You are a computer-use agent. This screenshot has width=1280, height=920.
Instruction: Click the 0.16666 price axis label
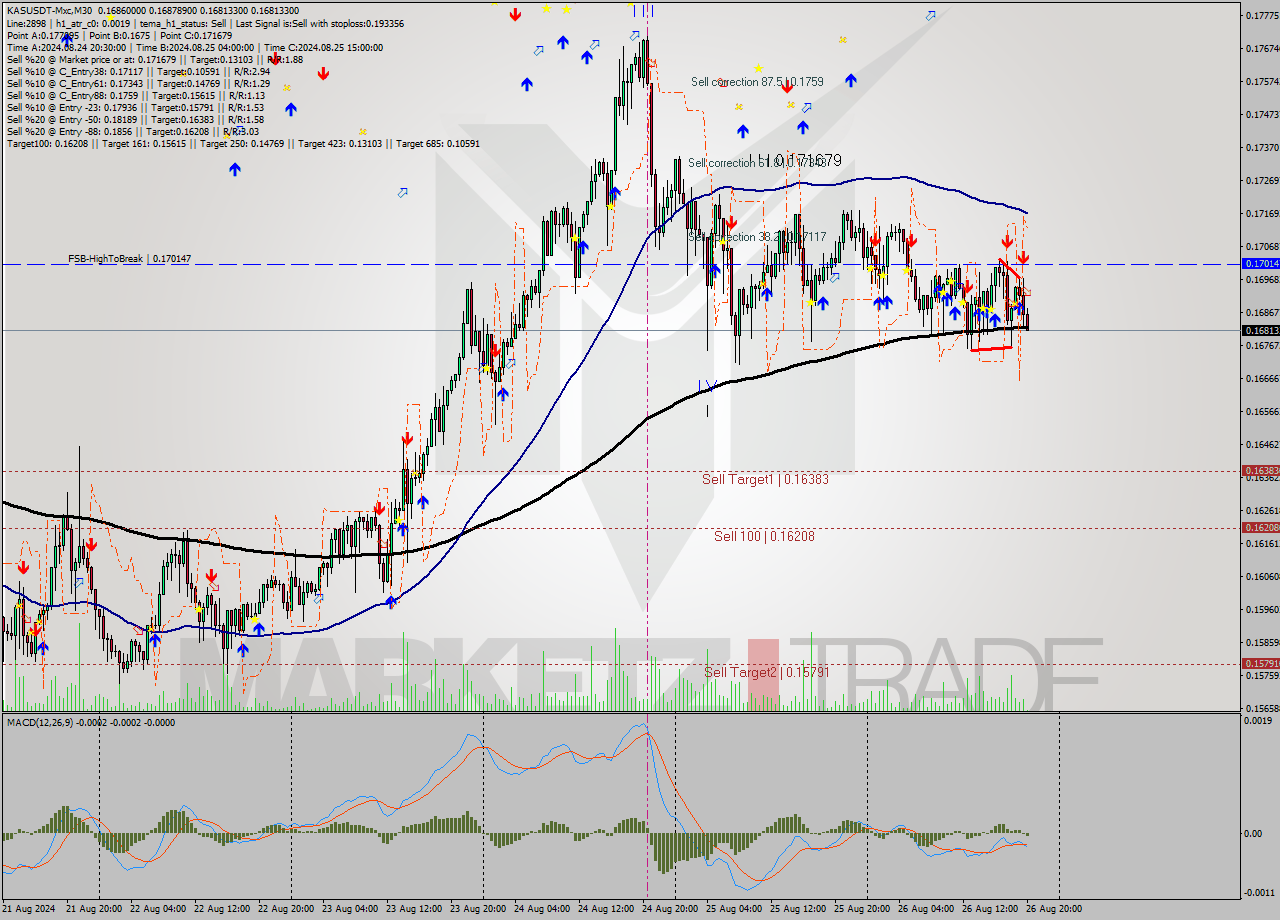(1262, 378)
